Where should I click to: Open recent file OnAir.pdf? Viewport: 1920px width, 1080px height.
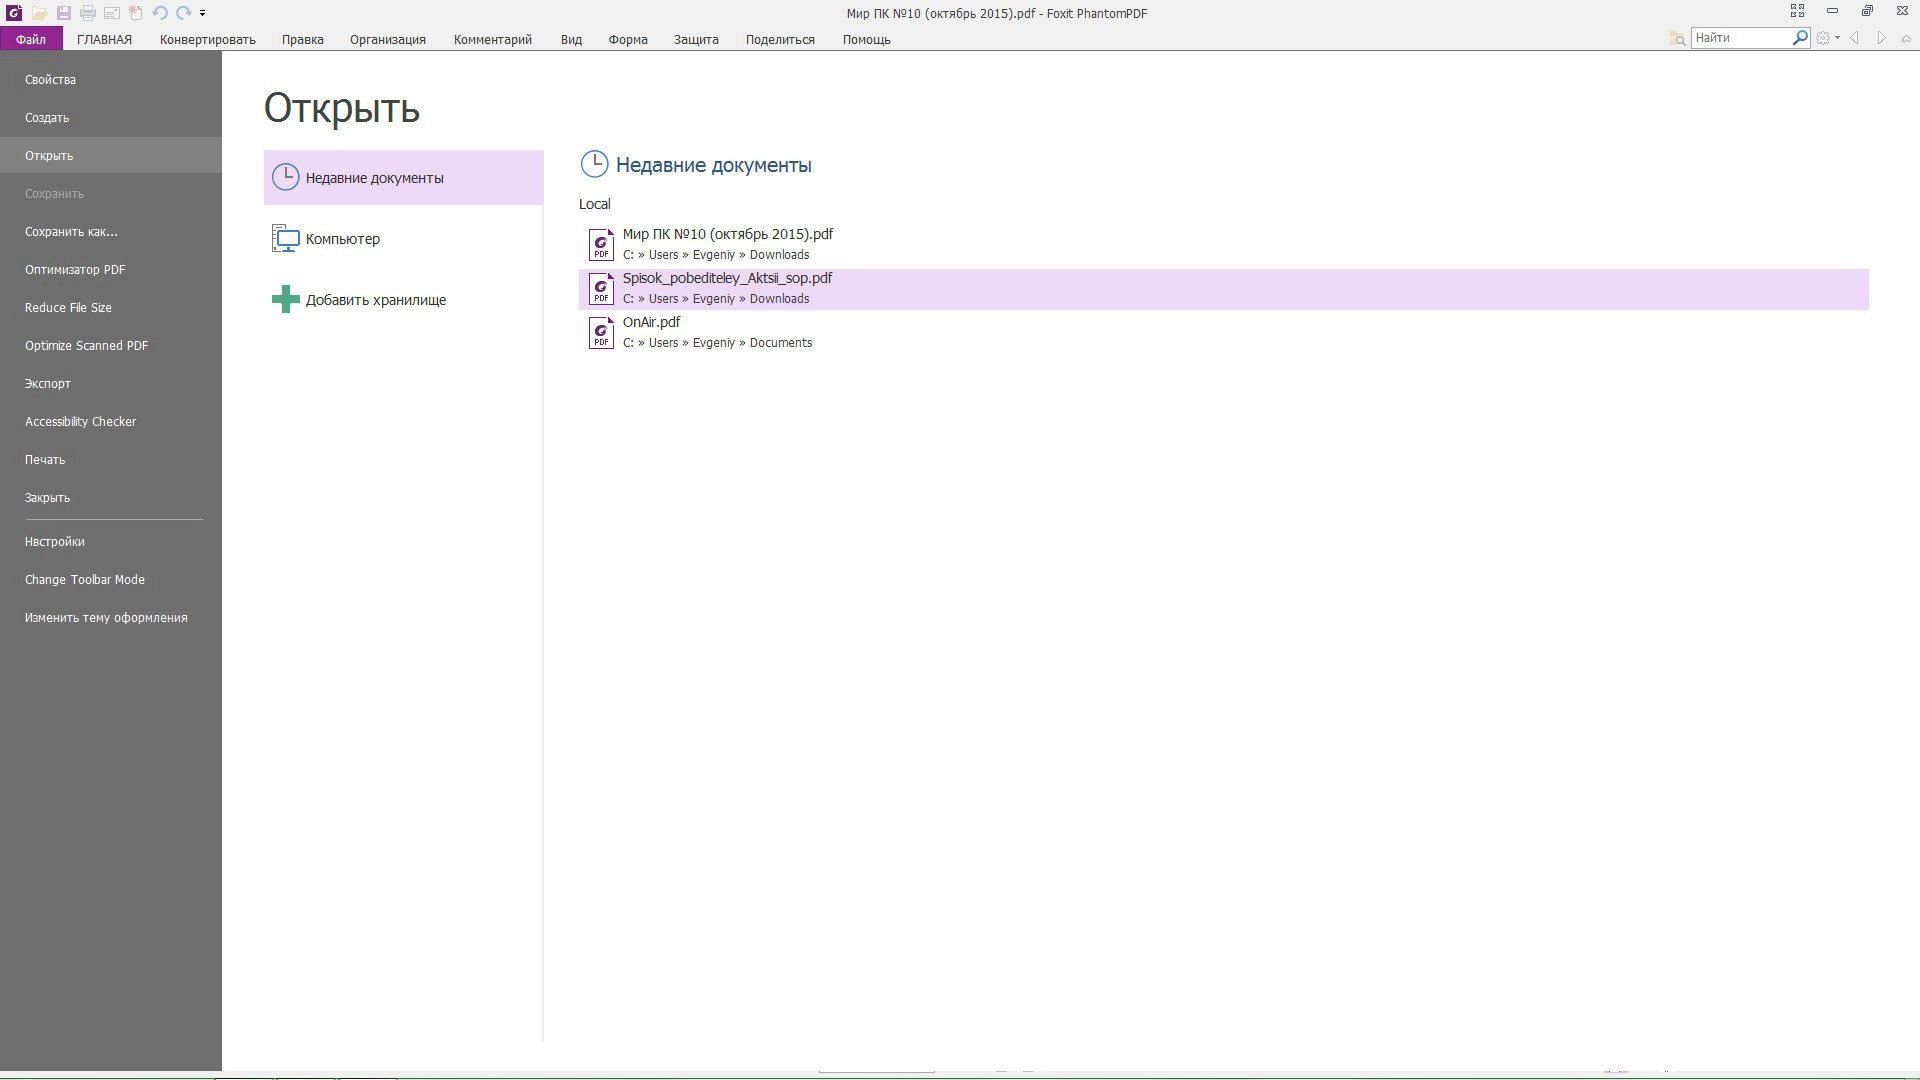point(1223,332)
